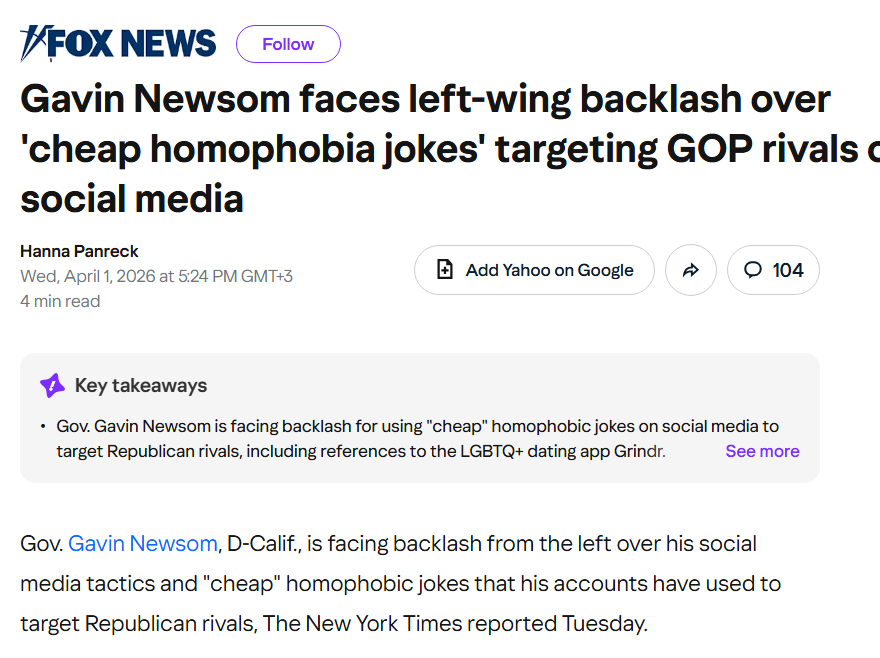Click the 104 comments count

pos(788,270)
